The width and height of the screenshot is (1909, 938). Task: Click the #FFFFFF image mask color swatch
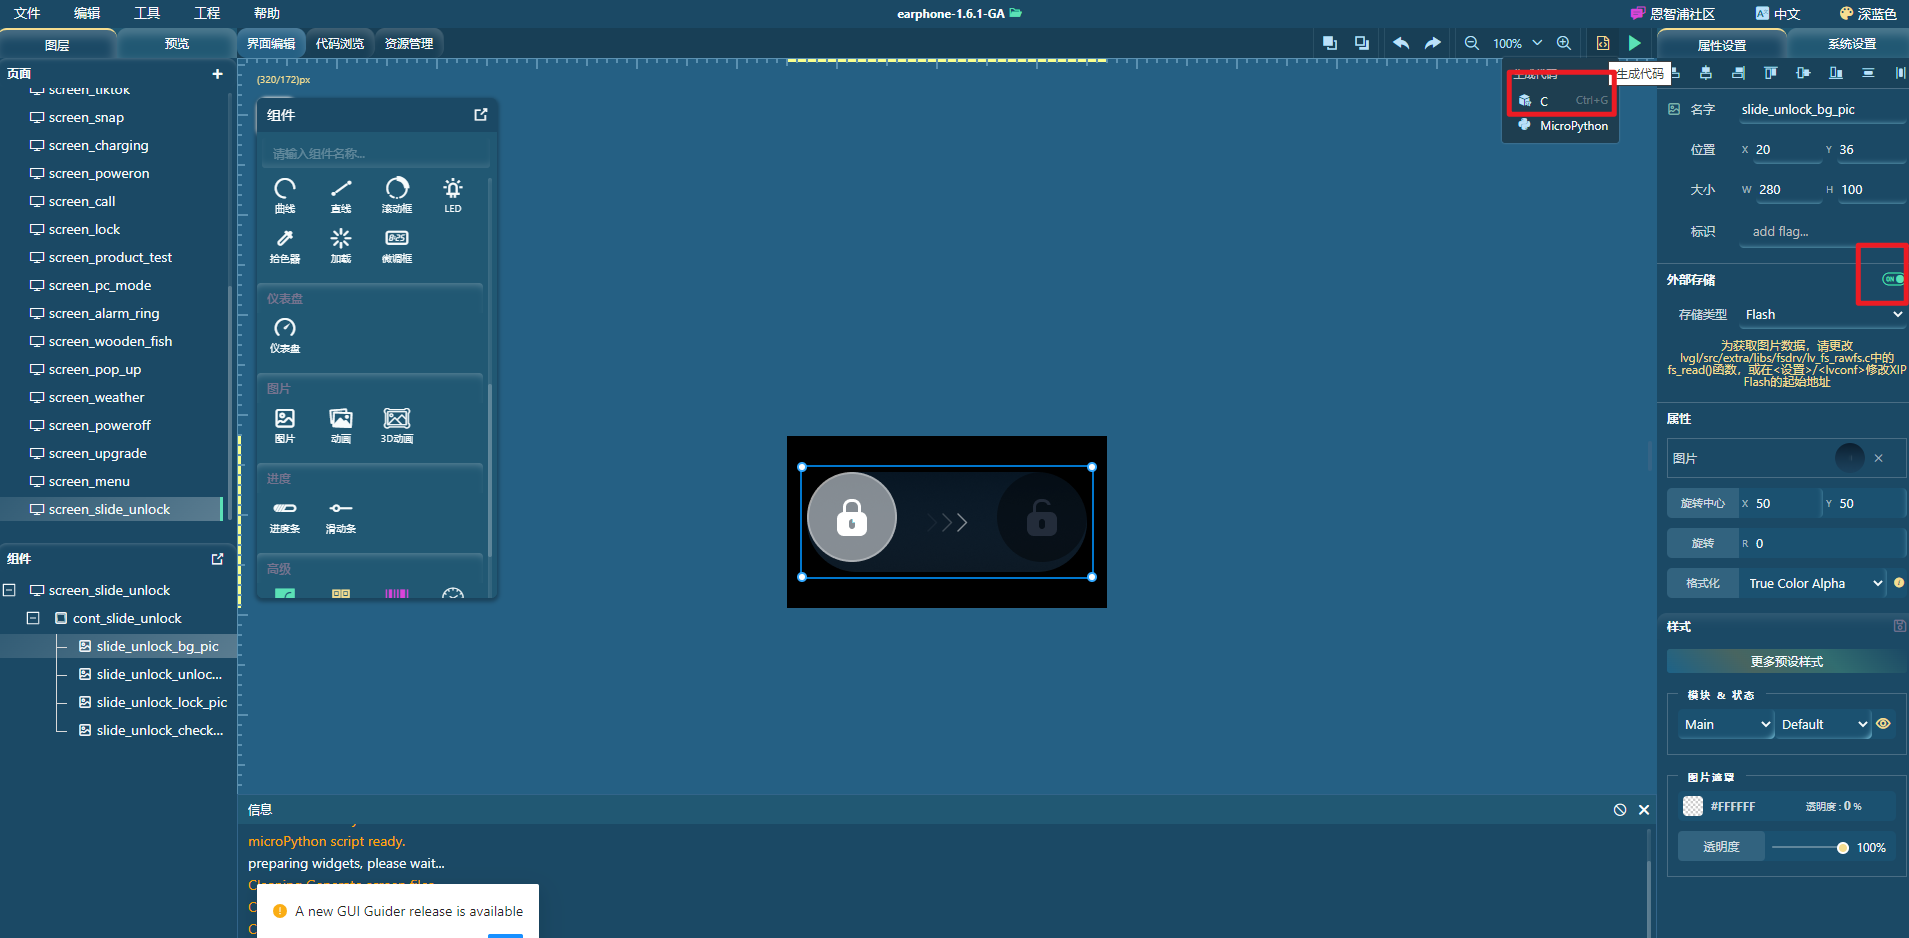click(x=1693, y=806)
